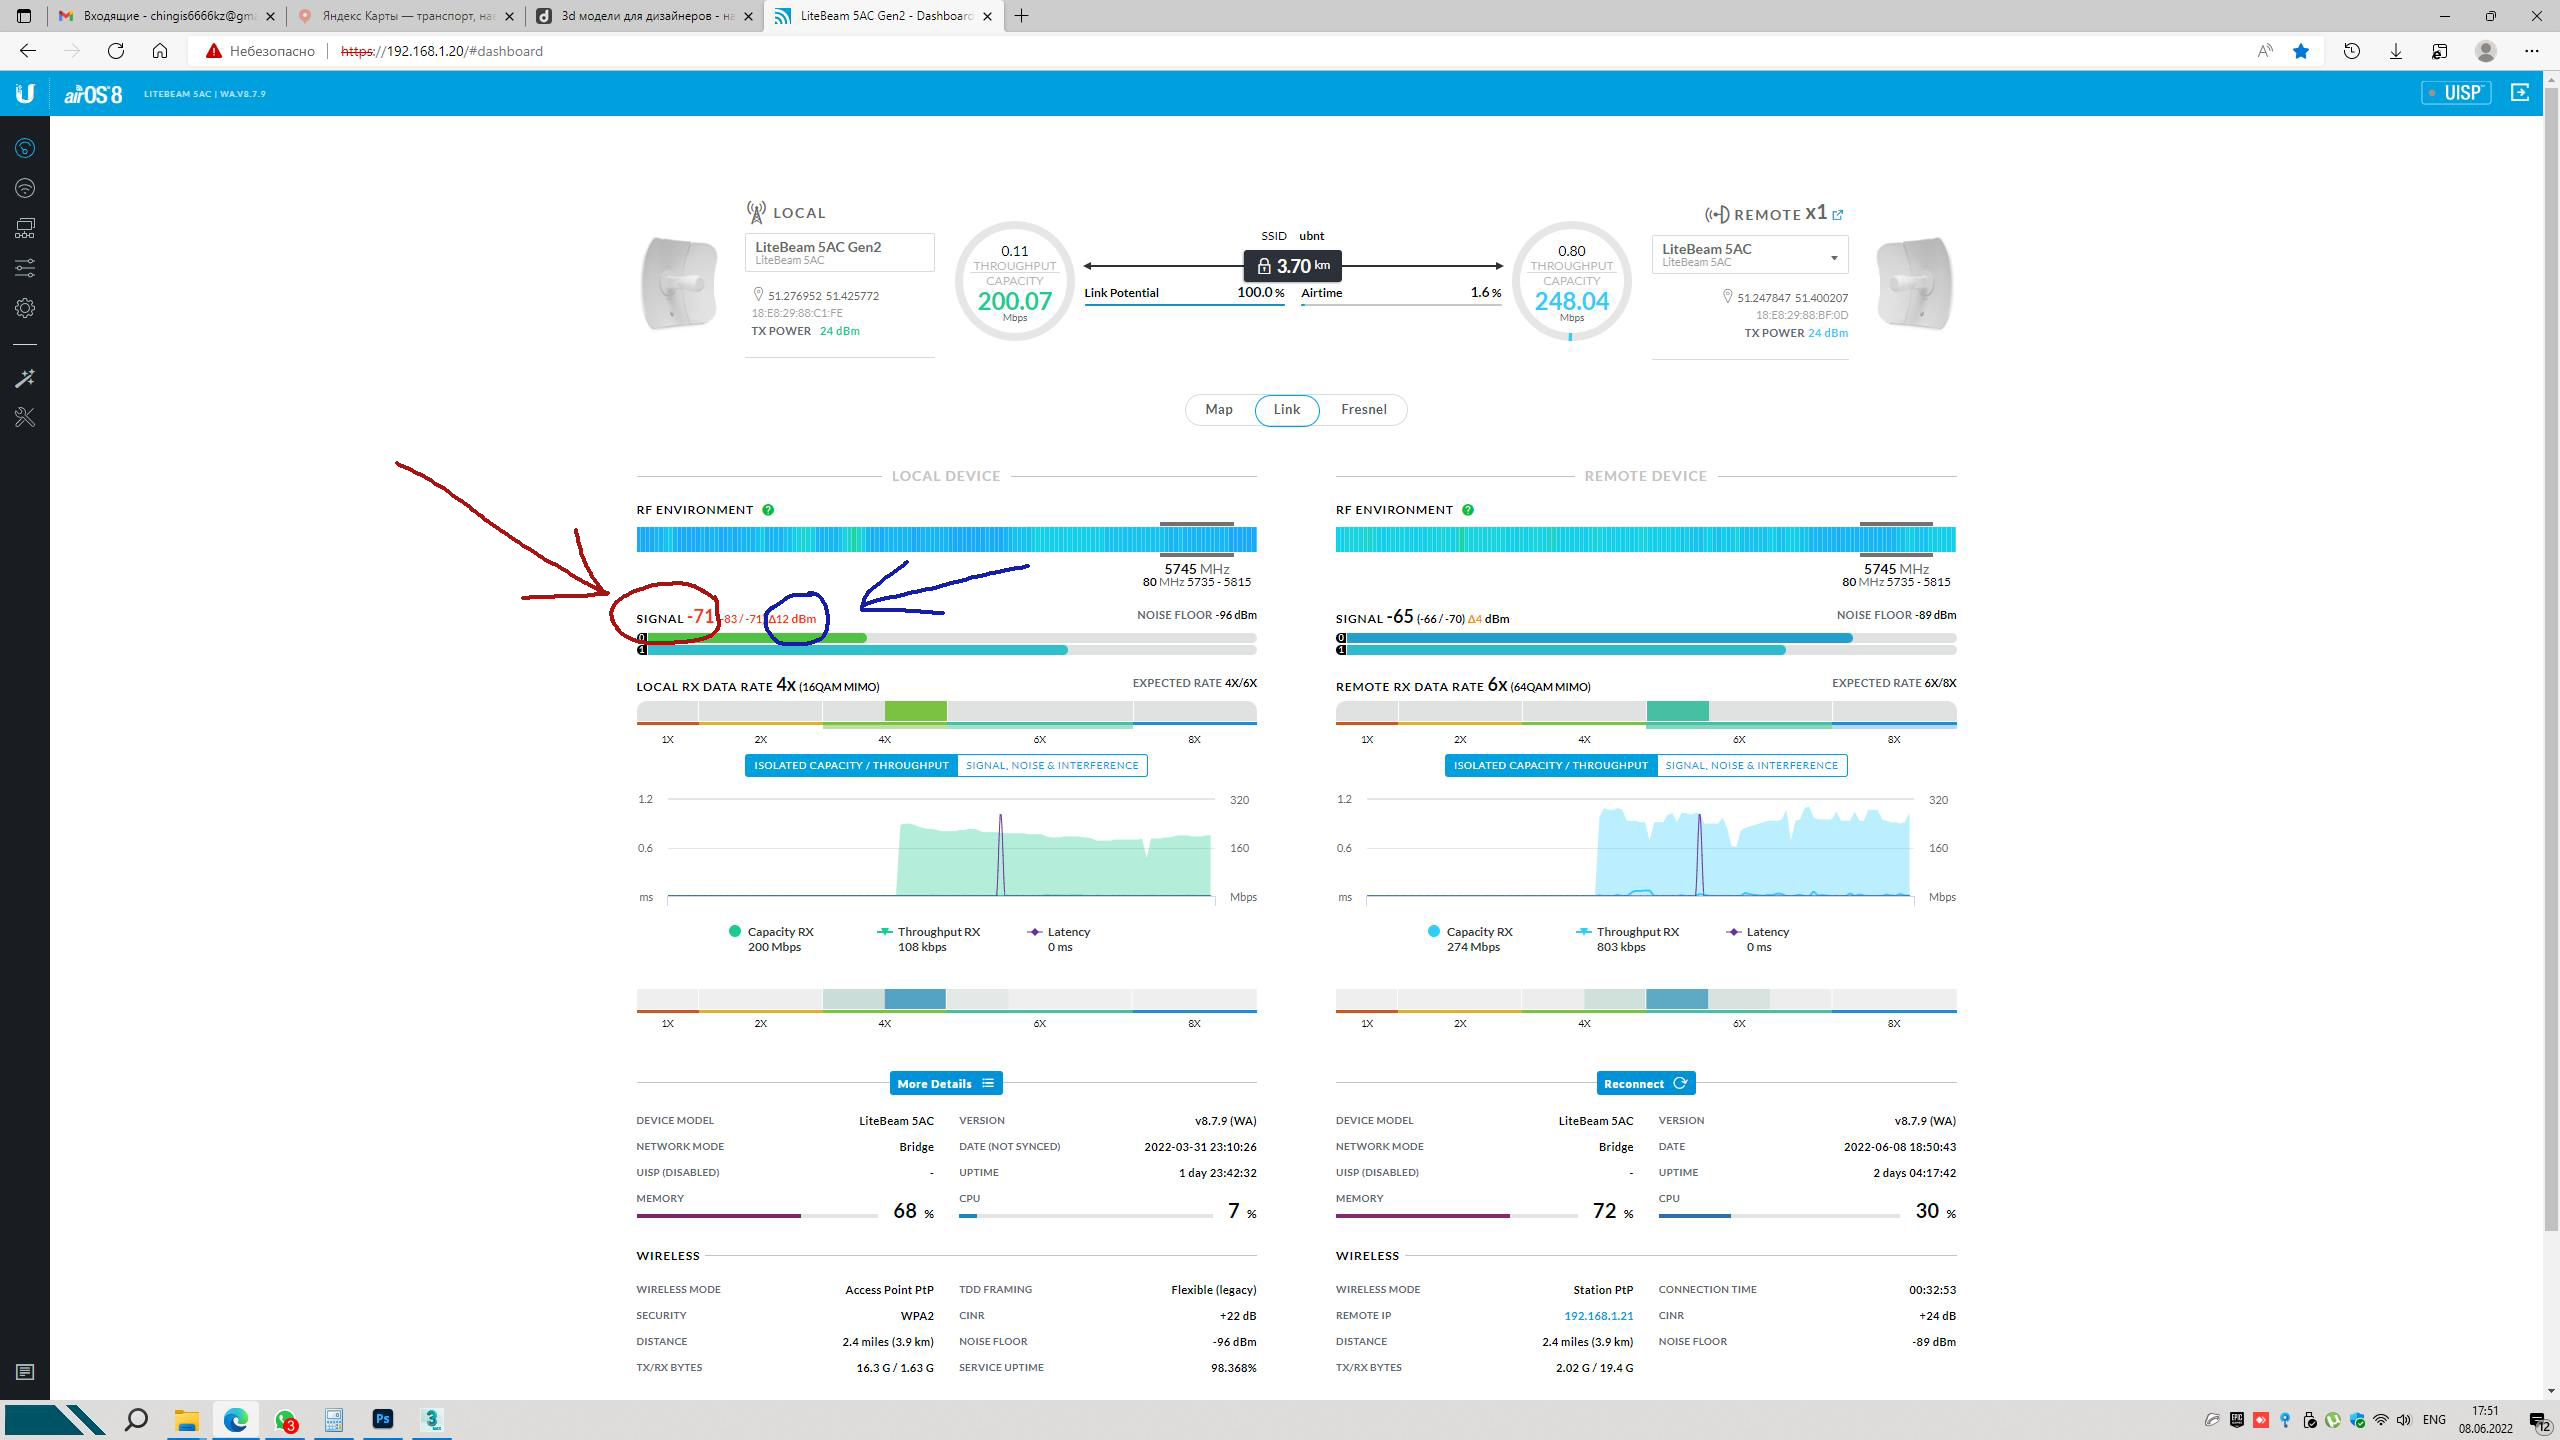This screenshot has width=2560, height=1440.
Task: Select local Signal, Noise & Interference toggle
Action: [1052, 765]
